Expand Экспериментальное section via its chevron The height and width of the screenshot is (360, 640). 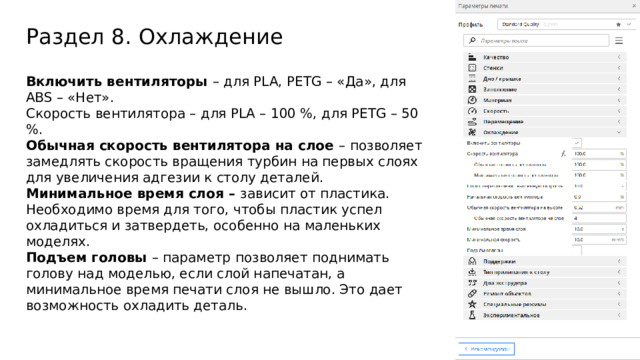click(x=619, y=315)
